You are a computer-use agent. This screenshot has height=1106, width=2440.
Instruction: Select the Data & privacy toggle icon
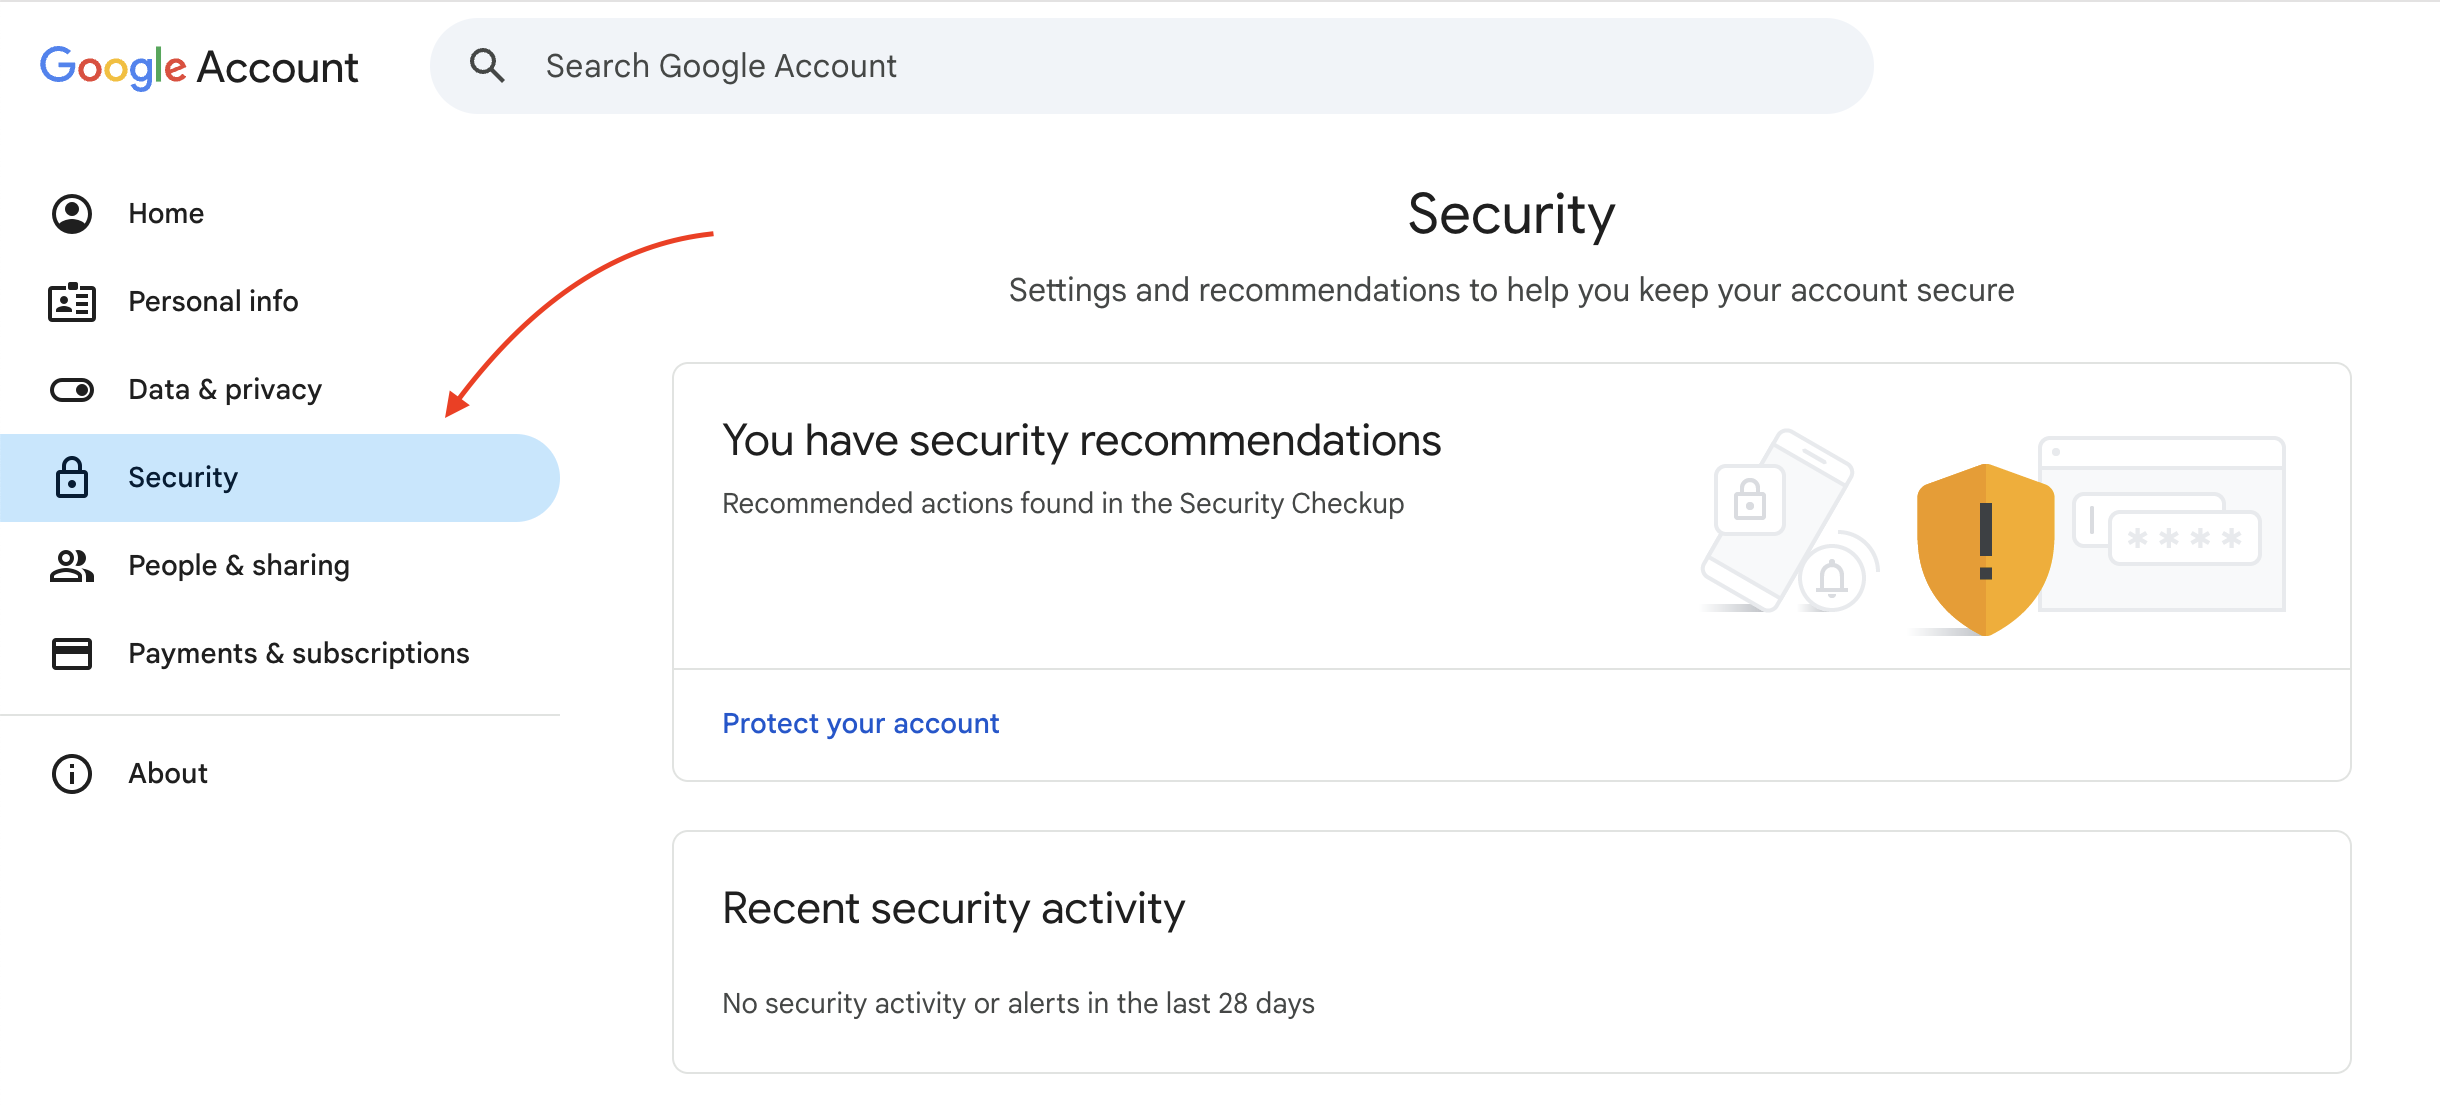[x=70, y=389]
